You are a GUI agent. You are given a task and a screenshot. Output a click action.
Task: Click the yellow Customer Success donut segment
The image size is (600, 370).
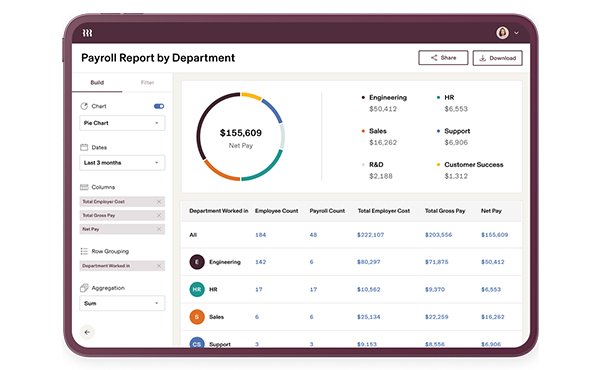point(251,95)
